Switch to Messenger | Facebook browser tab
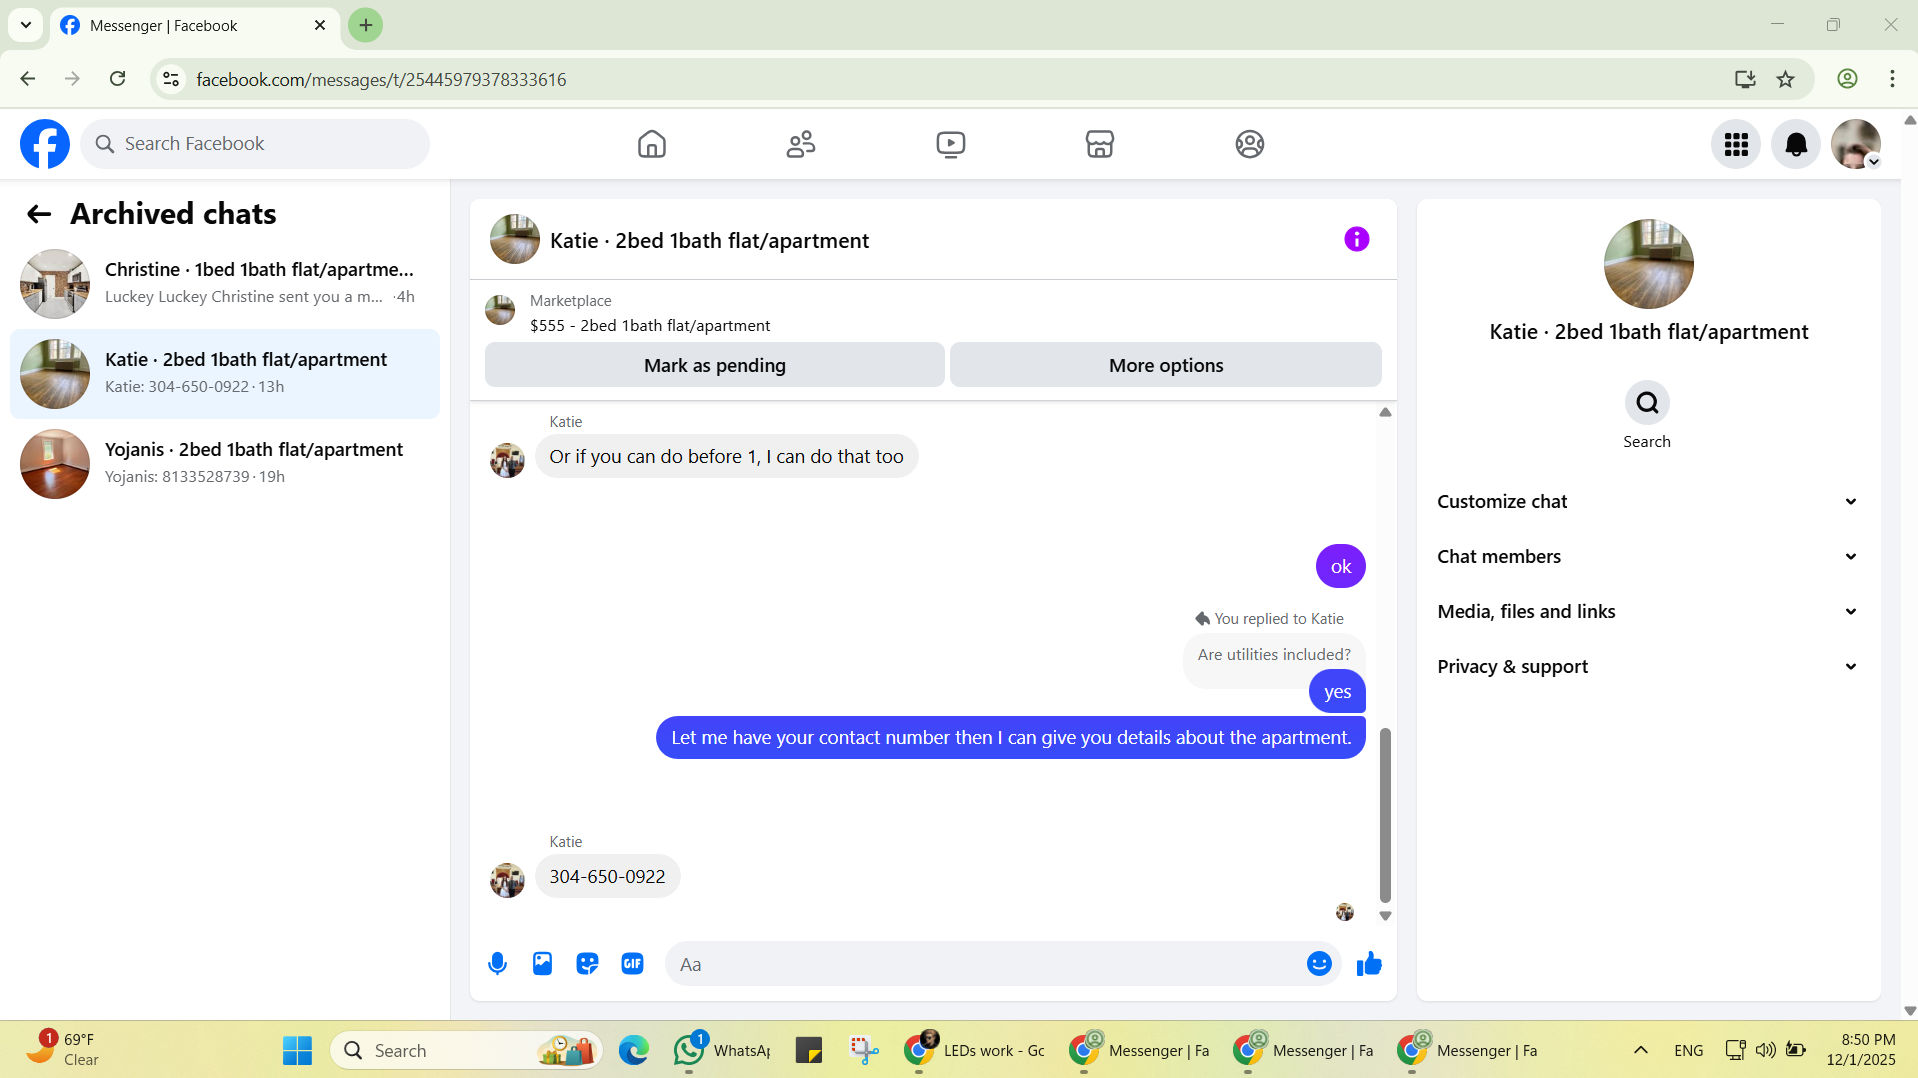 [194, 26]
